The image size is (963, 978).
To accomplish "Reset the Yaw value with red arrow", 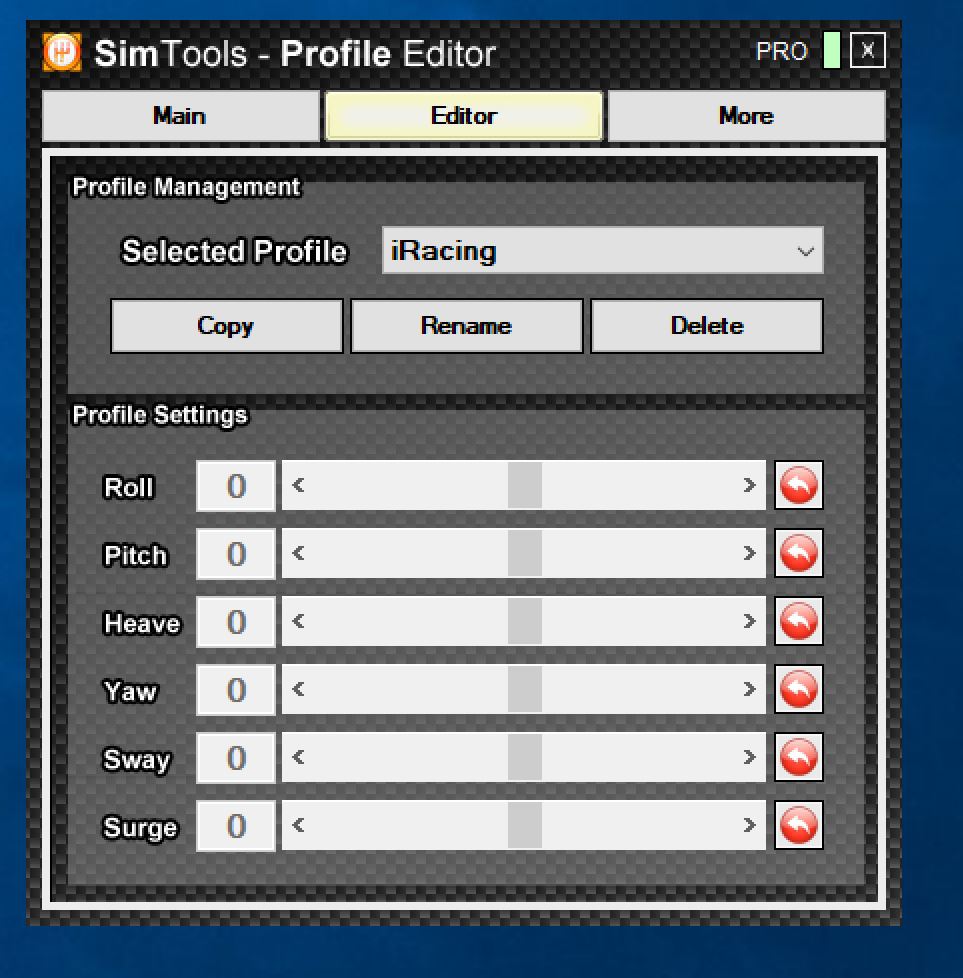I will [x=799, y=690].
